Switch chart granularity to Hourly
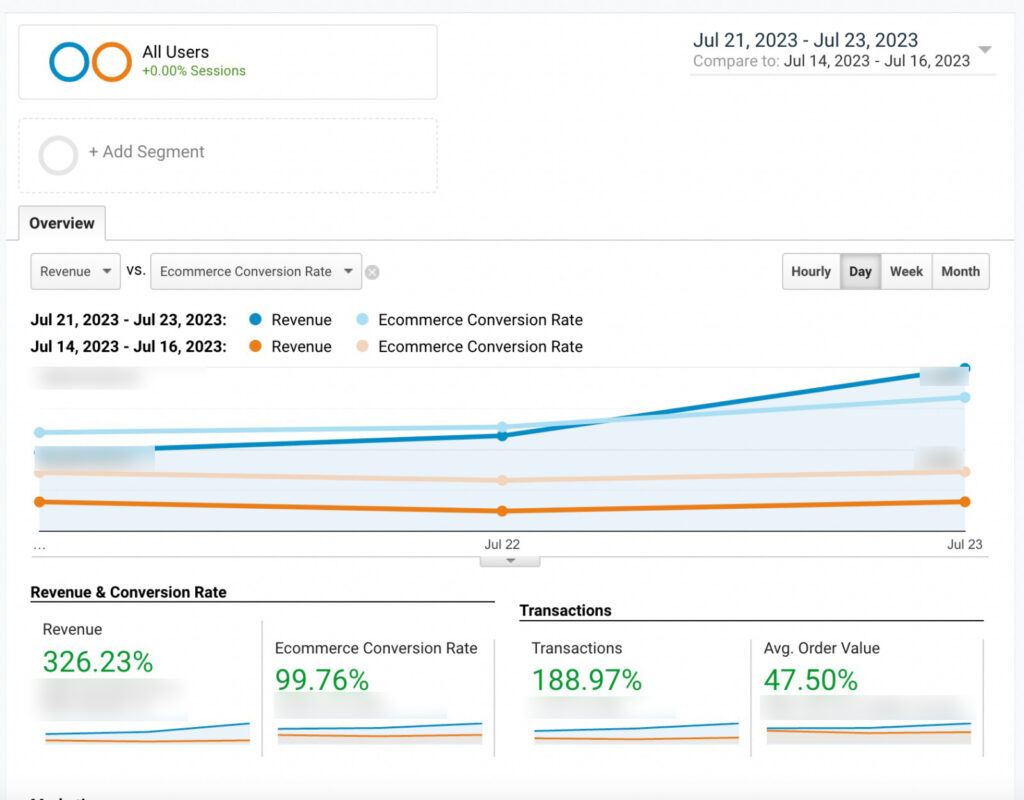The image size is (1024, 800). tap(810, 272)
